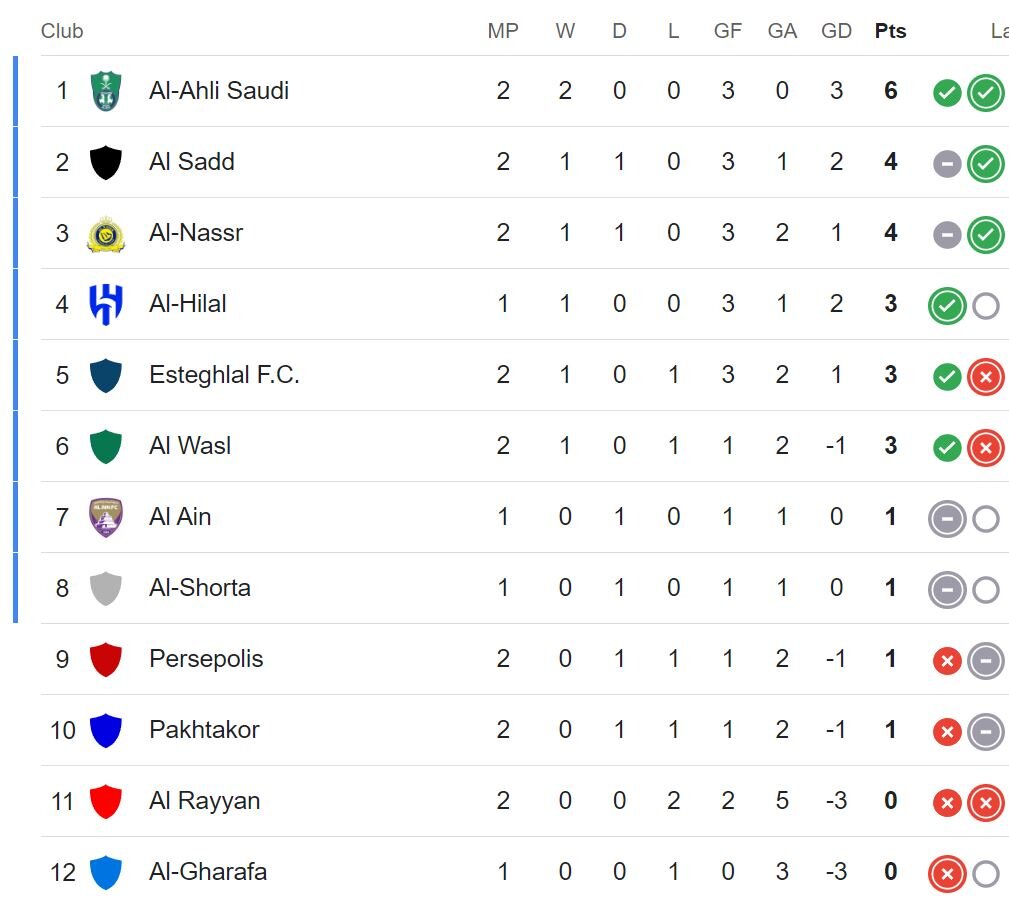The image size is (1009, 898).
Task: Click Esteghlal F.C.'s latest loss icon
Action: pyautogui.click(x=986, y=377)
